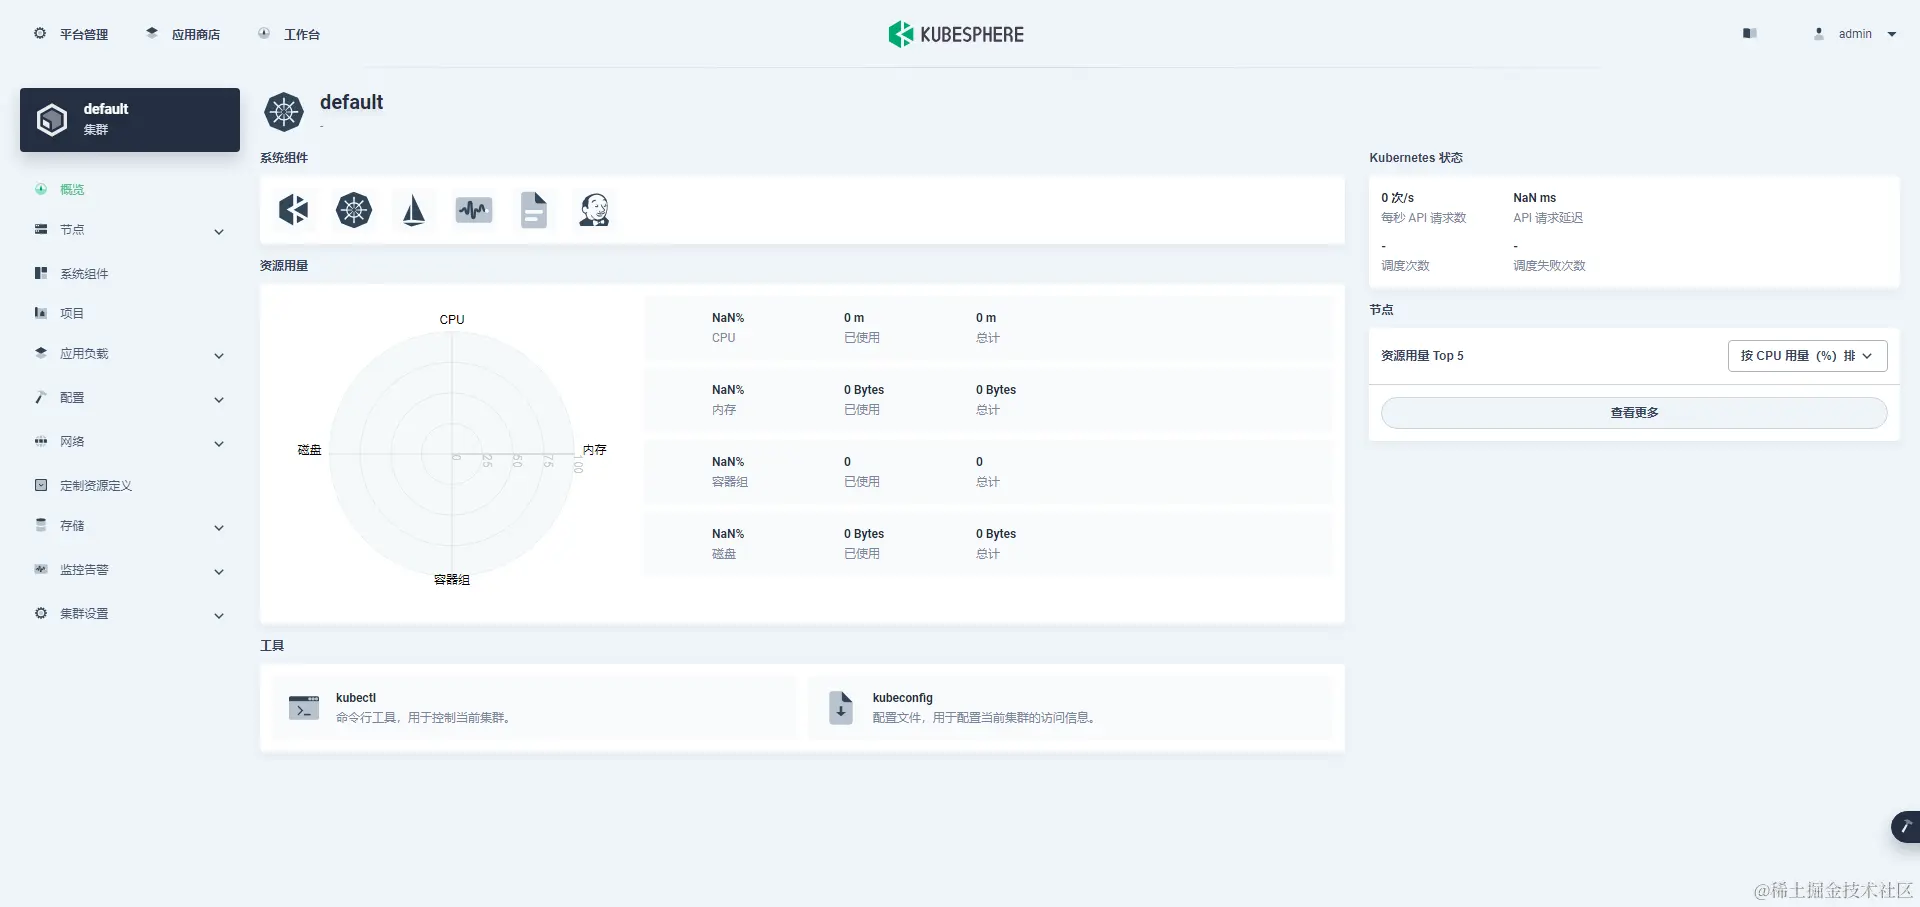Click the workbench dashboard icon
This screenshot has width=1920, height=907.
pyautogui.click(x=264, y=33)
